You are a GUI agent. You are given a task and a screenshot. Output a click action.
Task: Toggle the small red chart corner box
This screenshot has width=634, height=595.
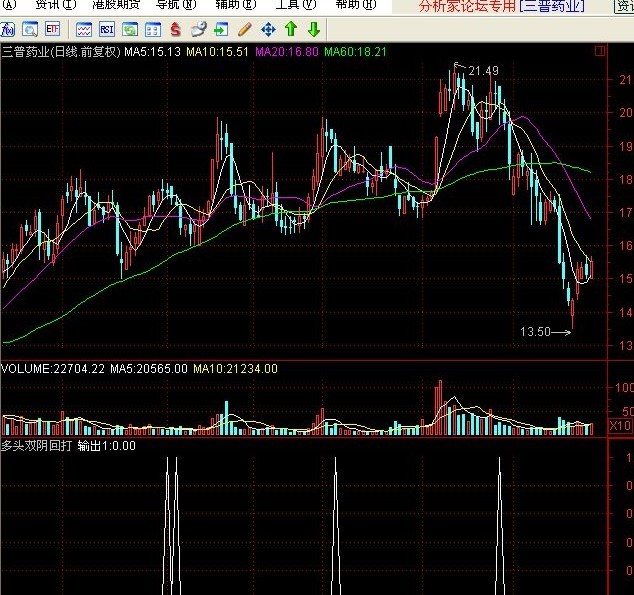pyautogui.click(x=600, y=51)
